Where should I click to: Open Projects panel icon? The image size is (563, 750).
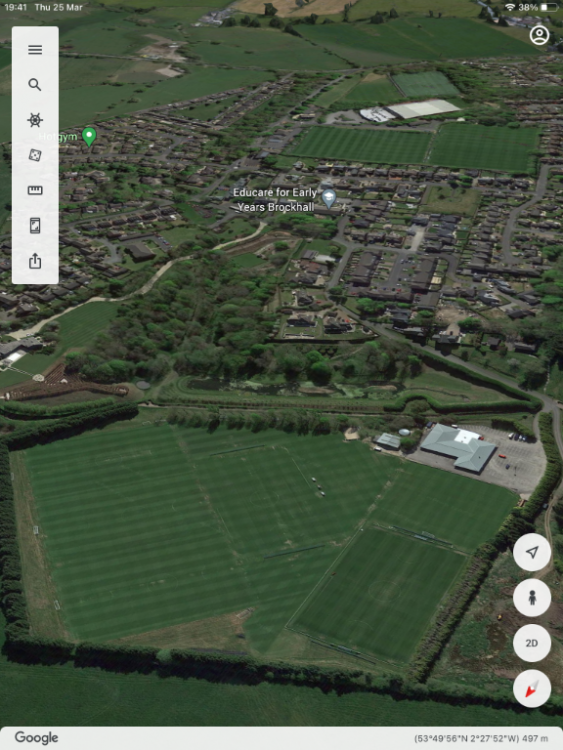[x=35, y=226]
